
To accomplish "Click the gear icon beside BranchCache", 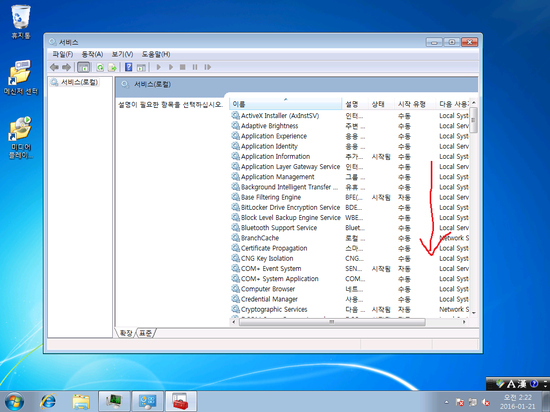I will (235, 238).
